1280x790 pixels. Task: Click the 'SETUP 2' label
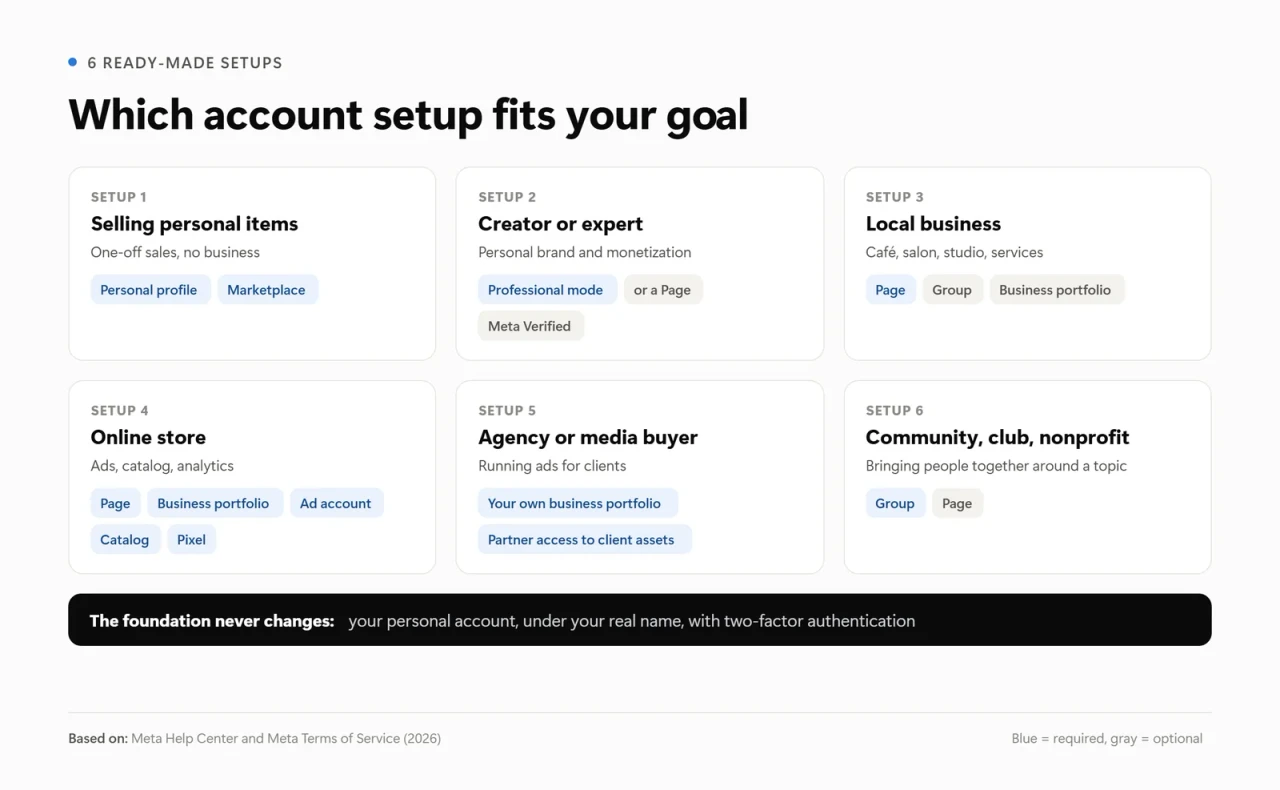507,197
